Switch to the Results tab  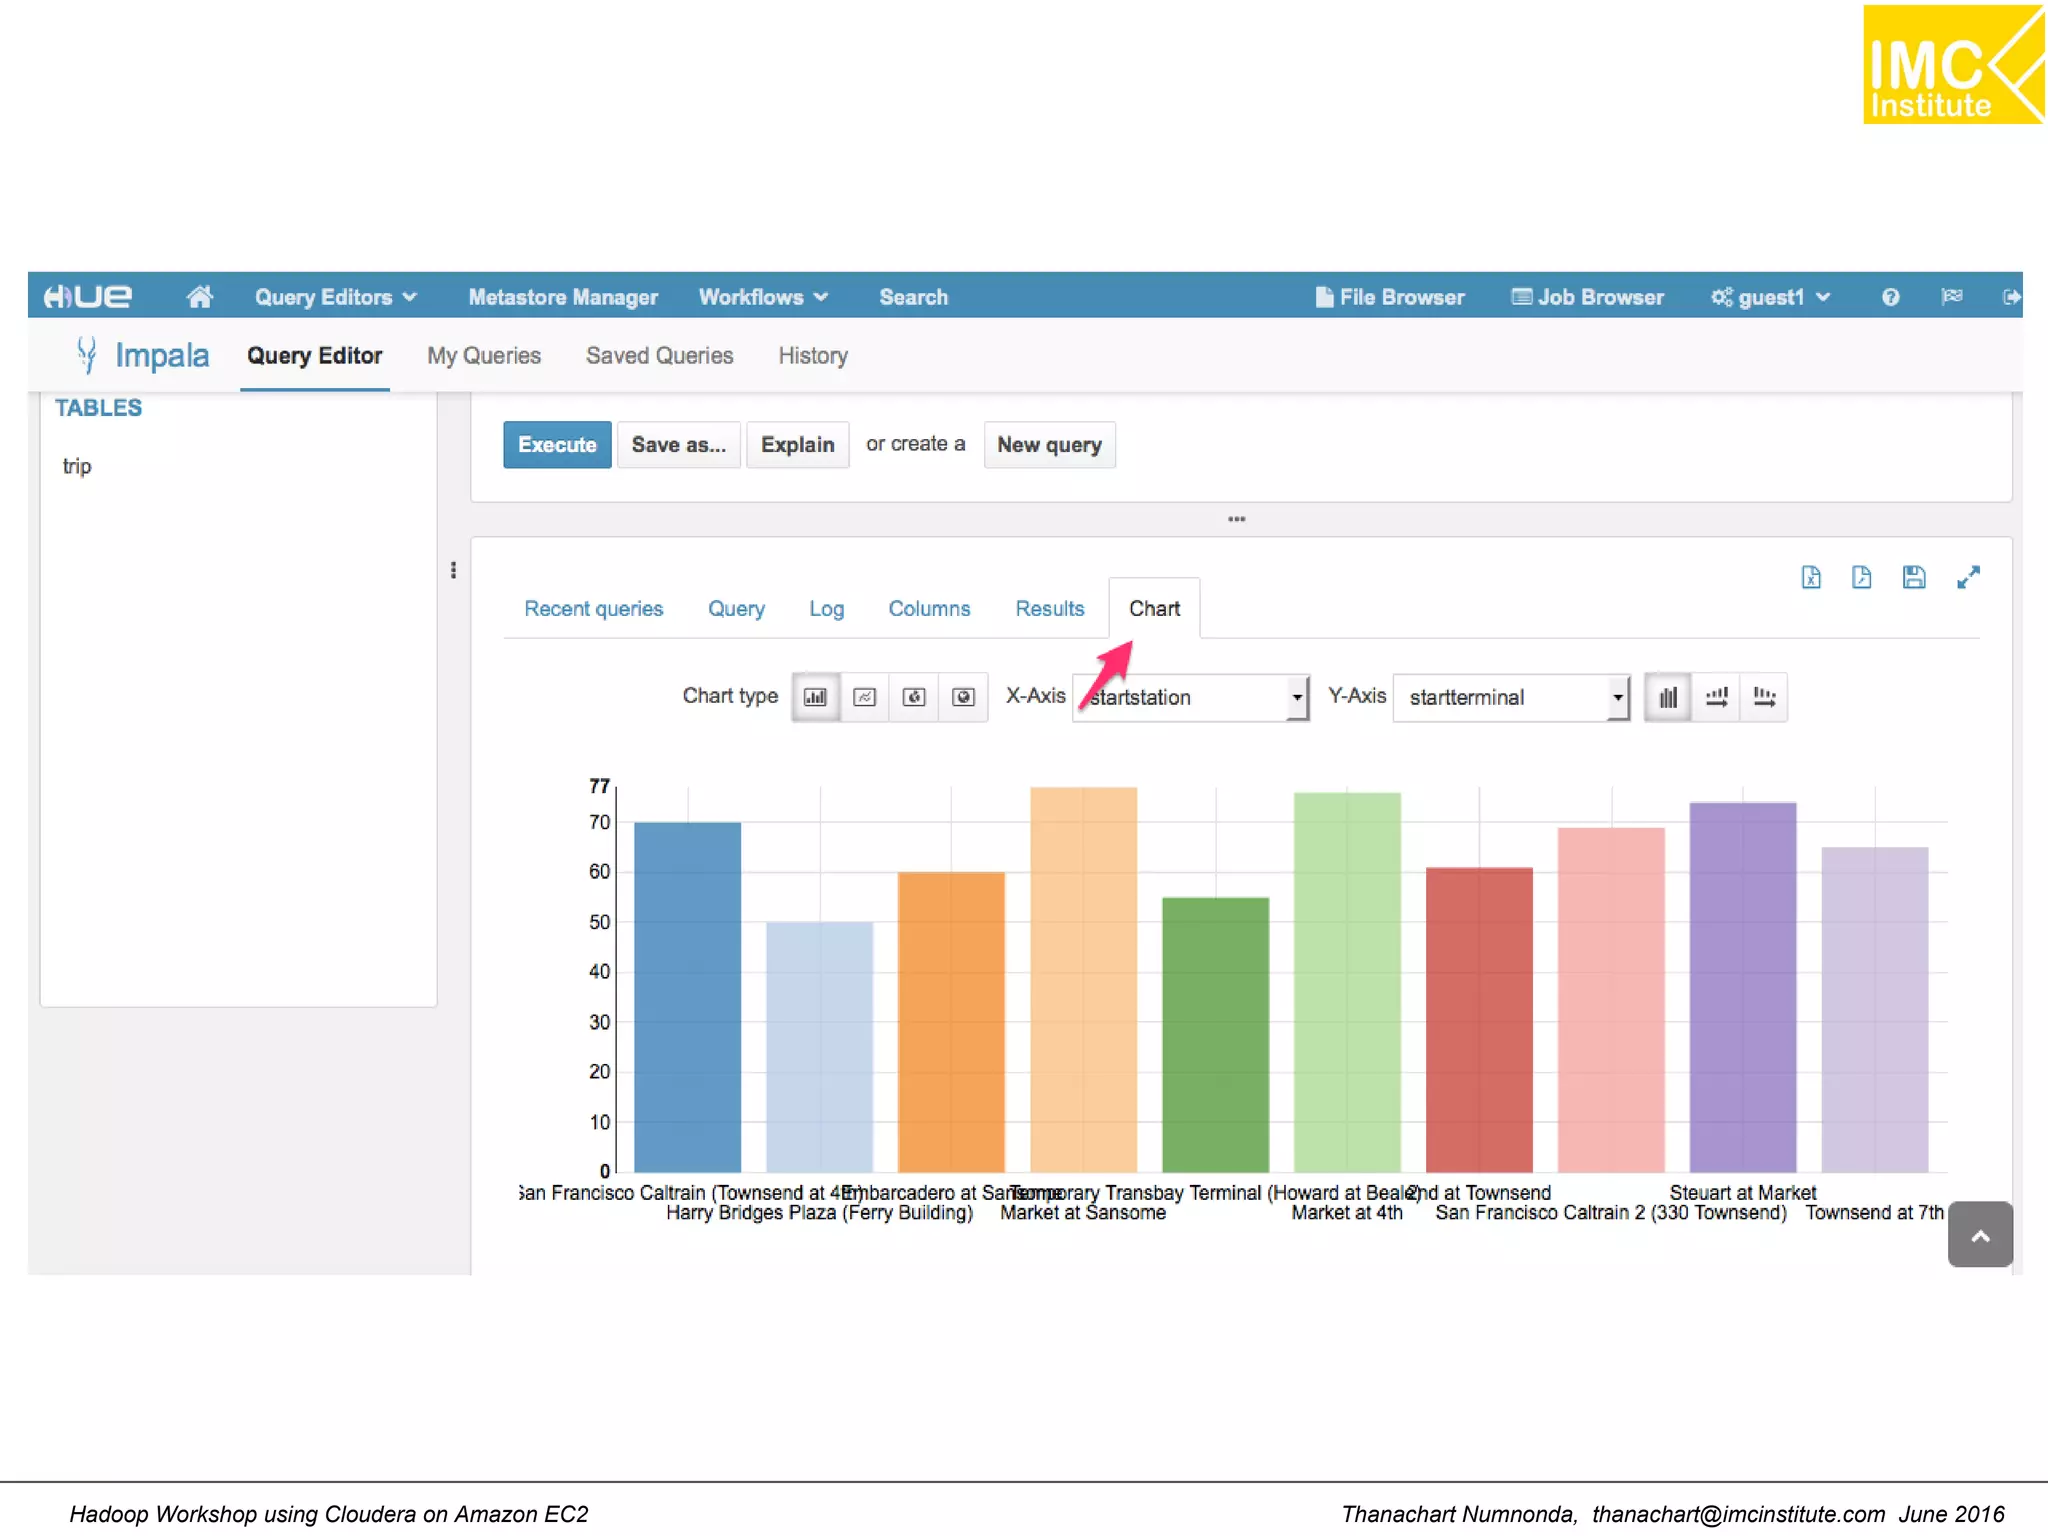[1049, 608]
